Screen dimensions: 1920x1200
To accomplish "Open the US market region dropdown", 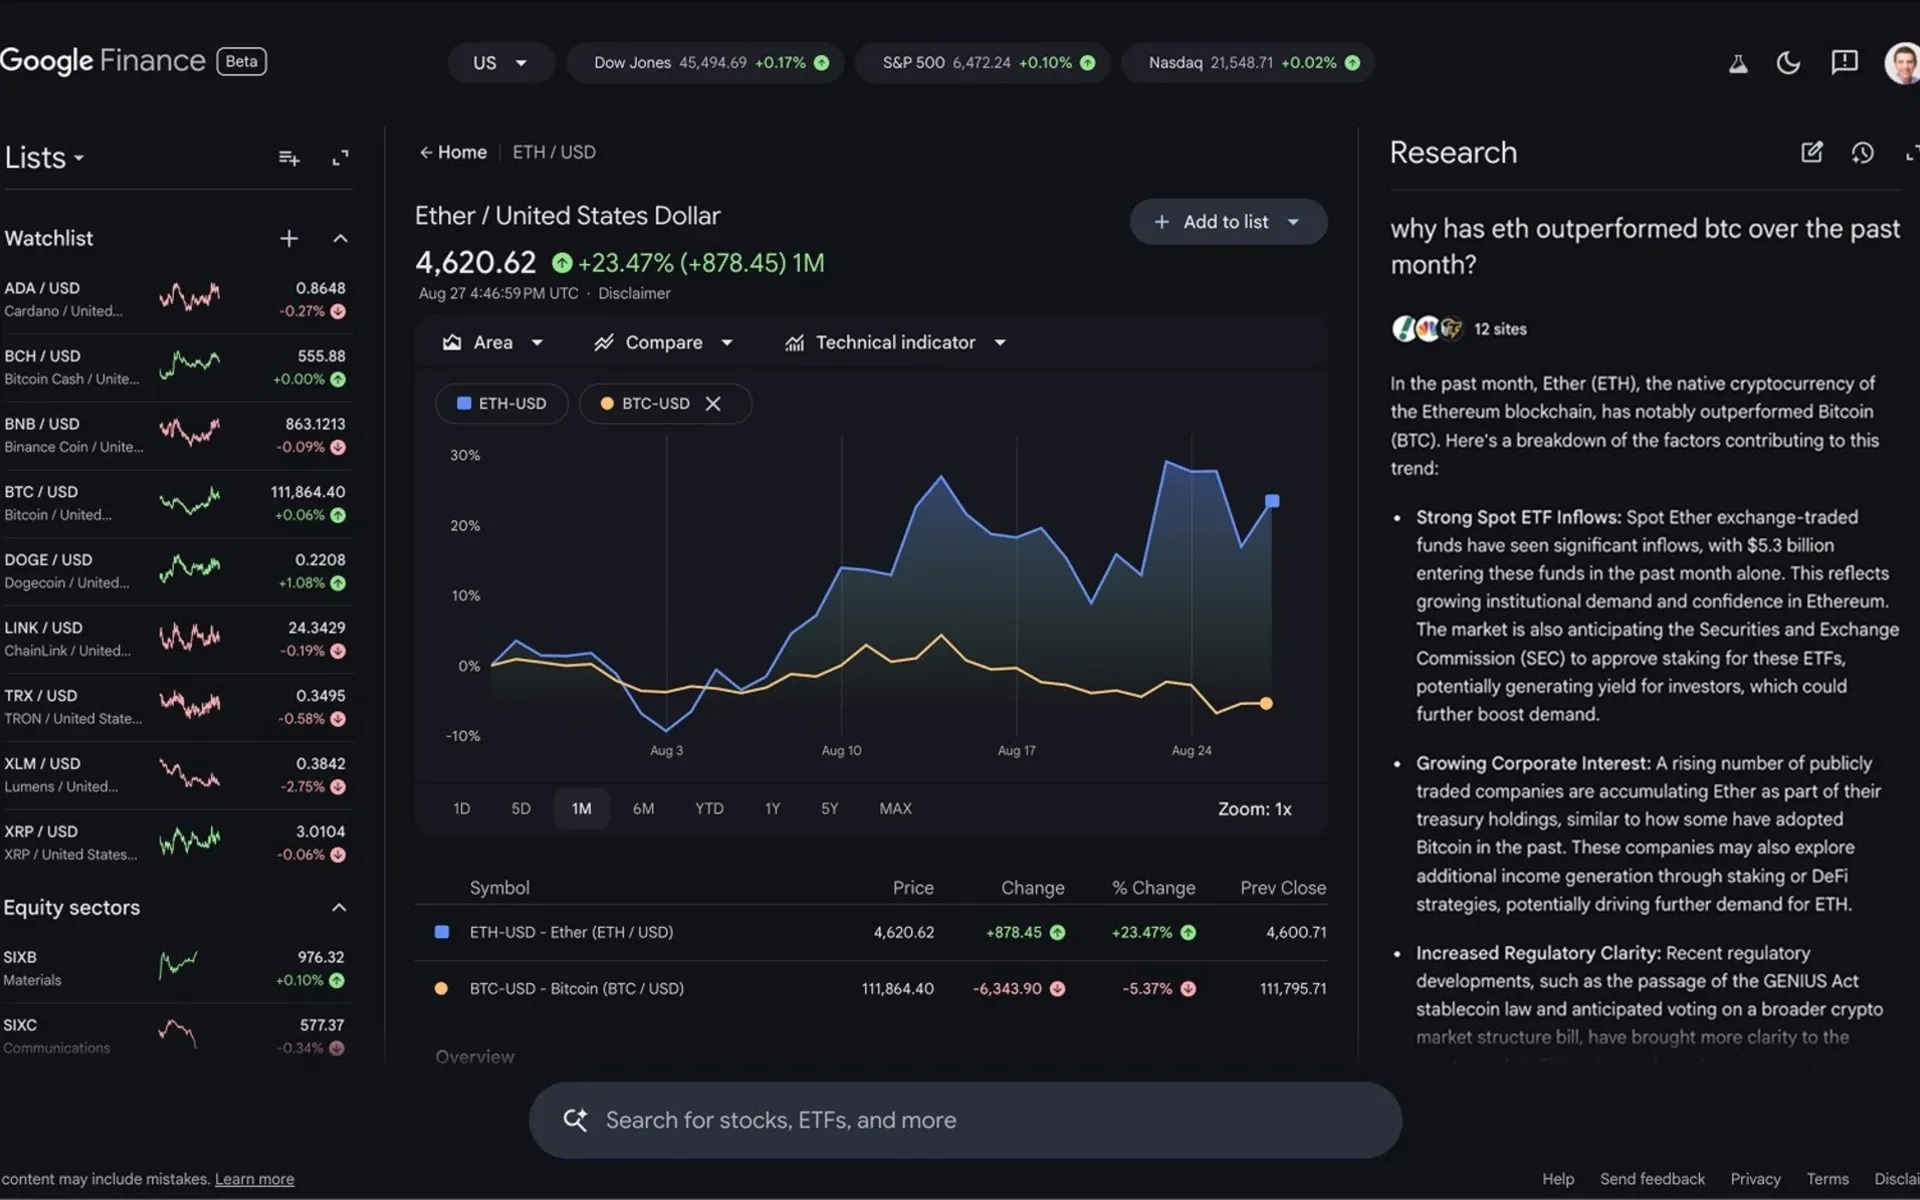I will [x=500, y=63].
